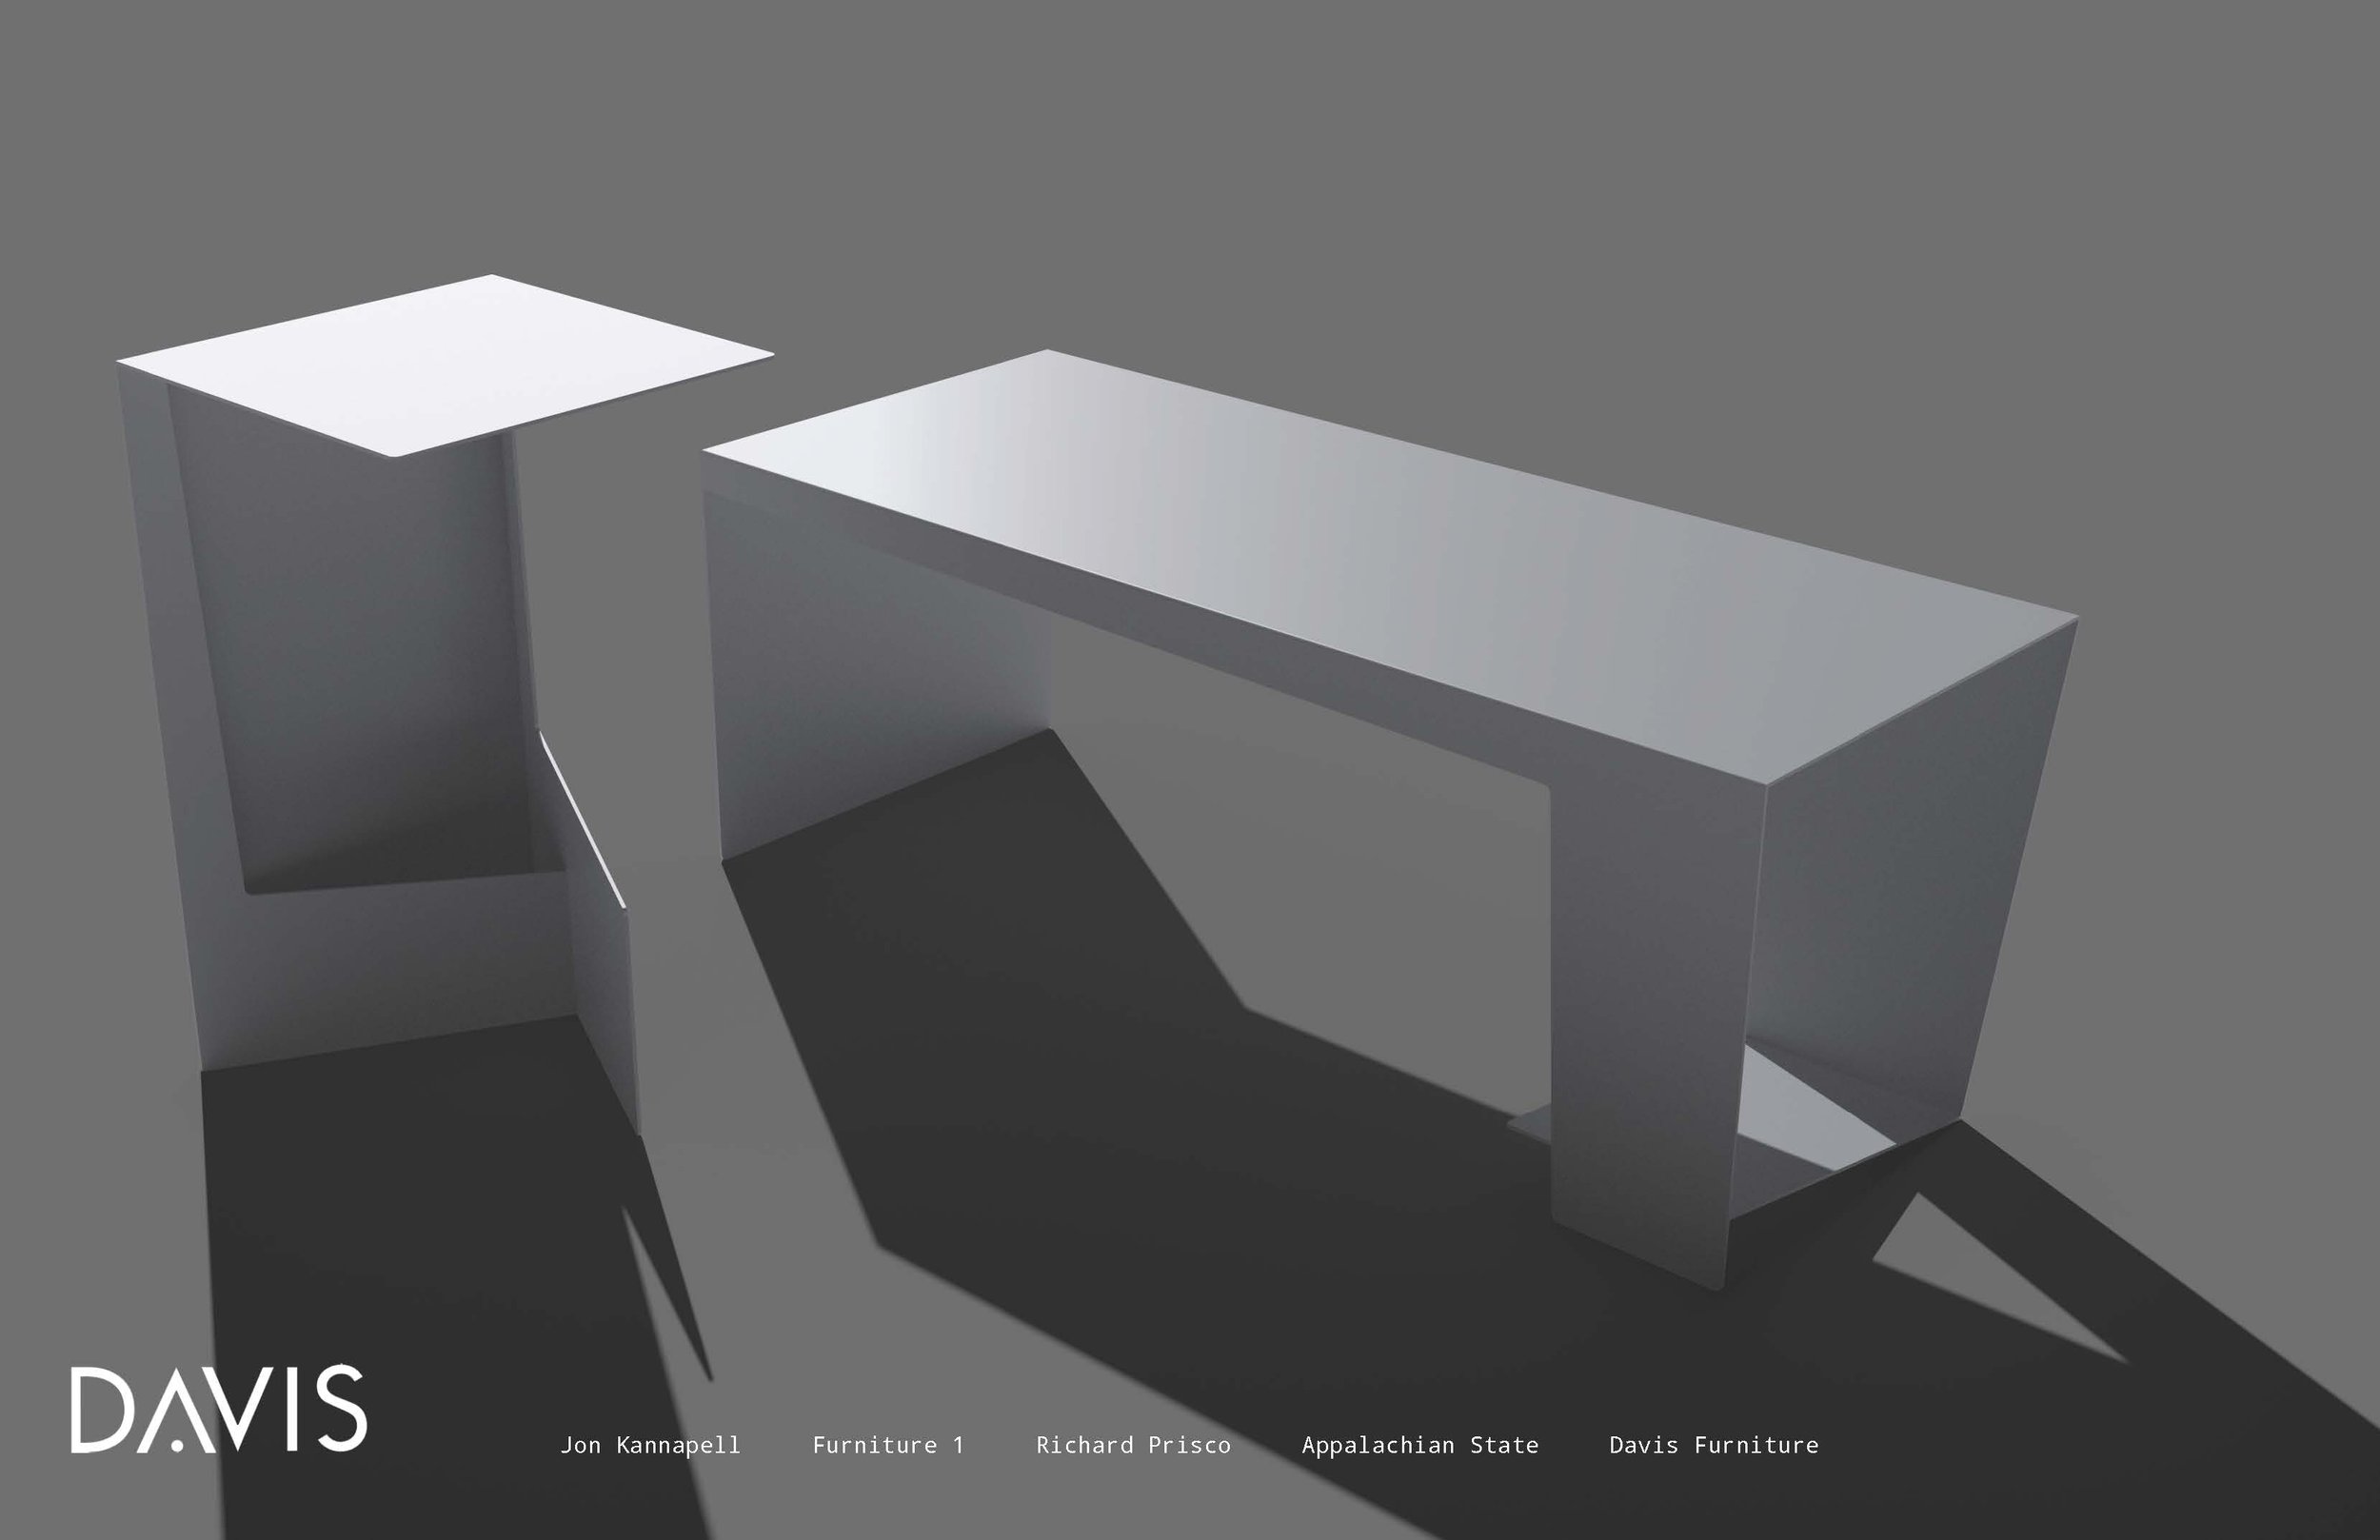The width and height of the screenshot is (2380, 1540).
Task: Select the Furniture 1 label
Action: pos(888,1445)
